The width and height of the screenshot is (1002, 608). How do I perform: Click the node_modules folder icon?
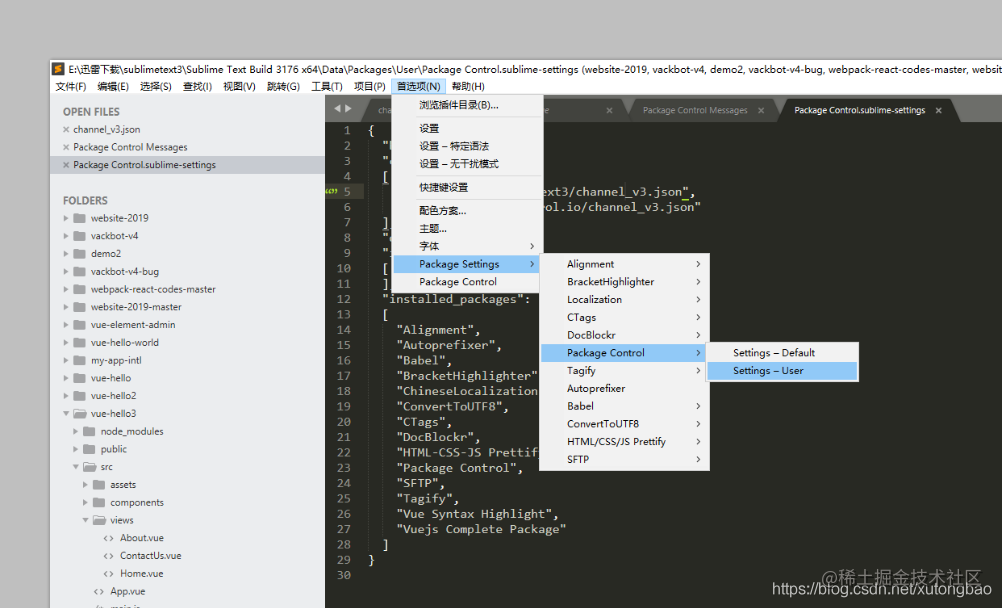pyautogui.click(x=89, y=432)
